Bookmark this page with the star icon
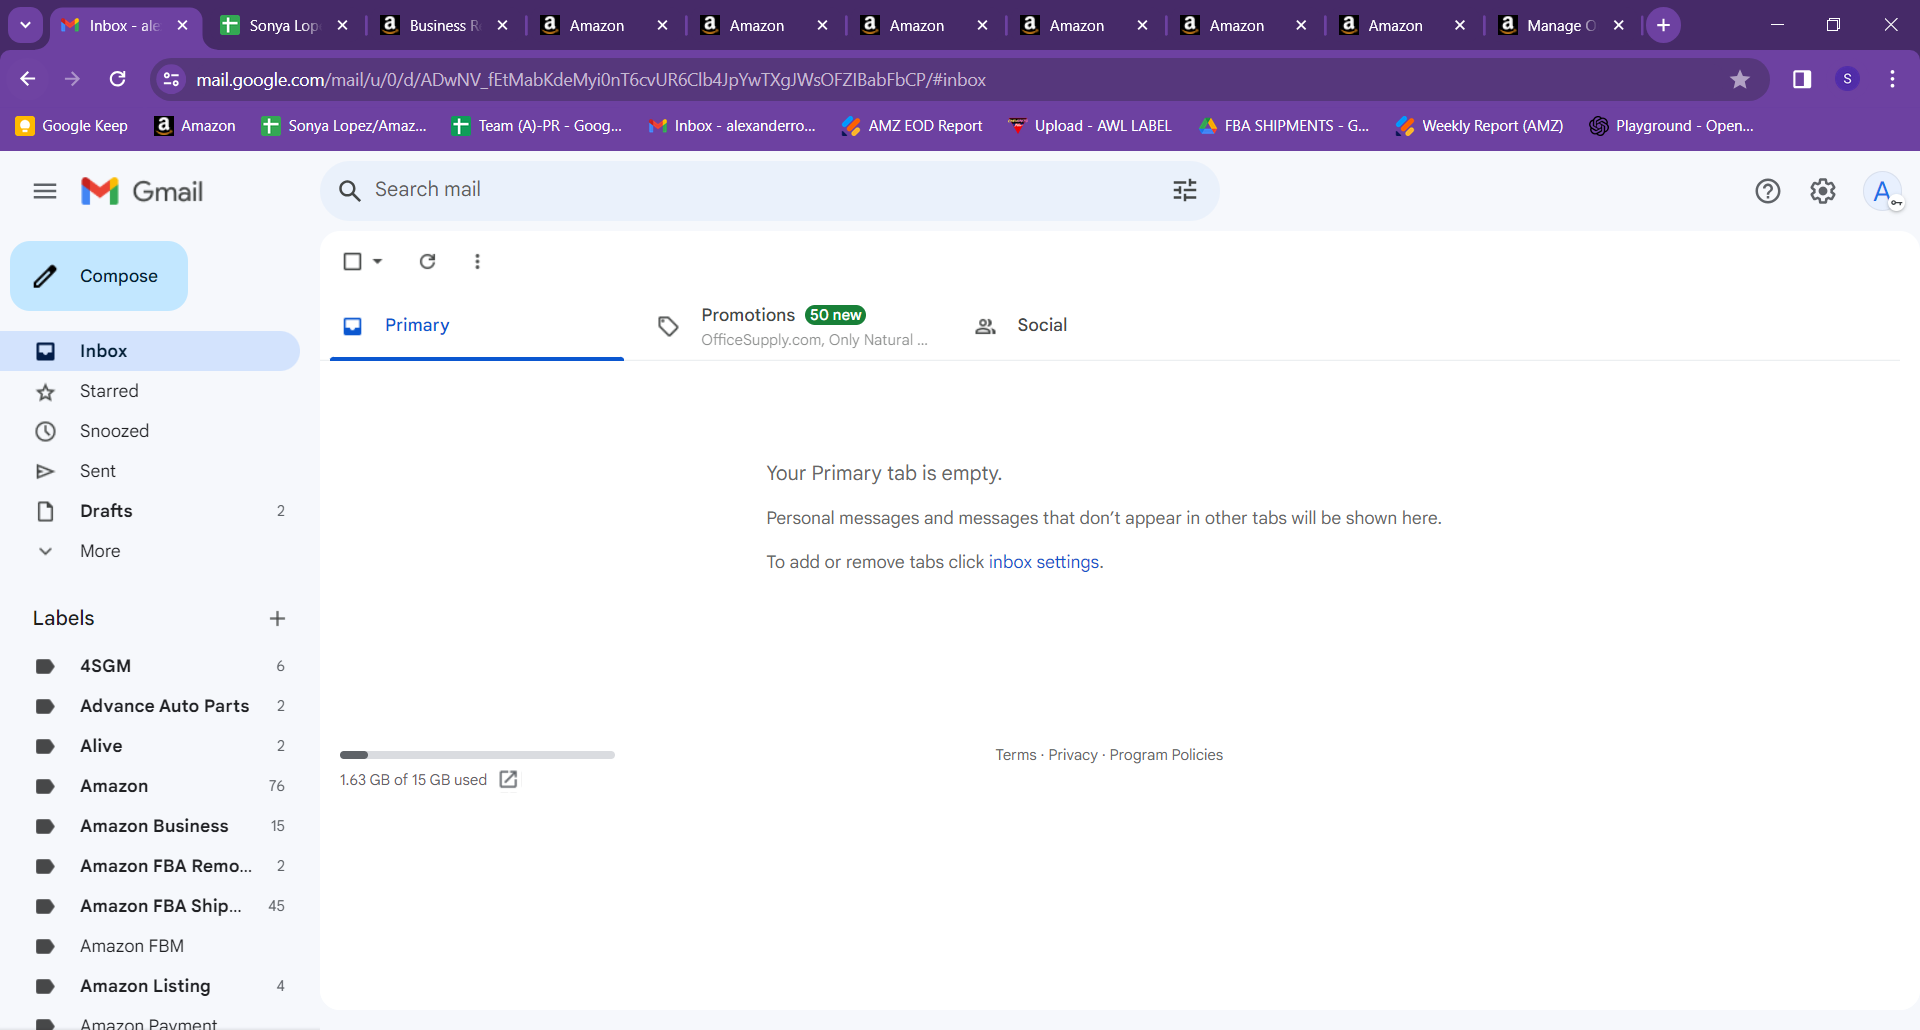This screenshot has width=1920, height=1030. (1740, 79)
